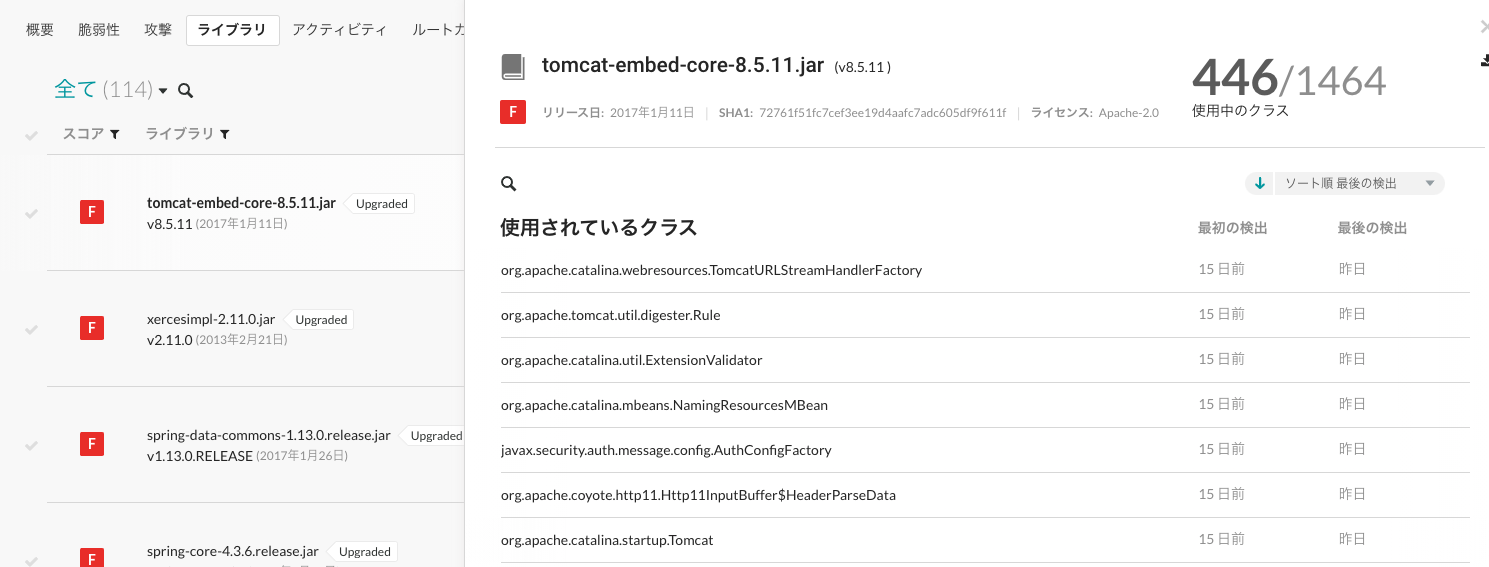Switch to the 脆弱性 tab

click(x=99, y=30)
